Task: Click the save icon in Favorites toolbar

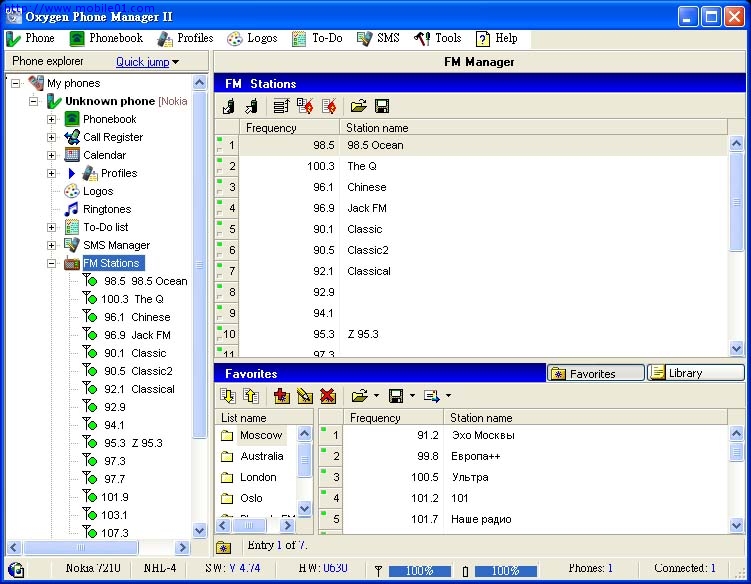Action: pos(396,396)
